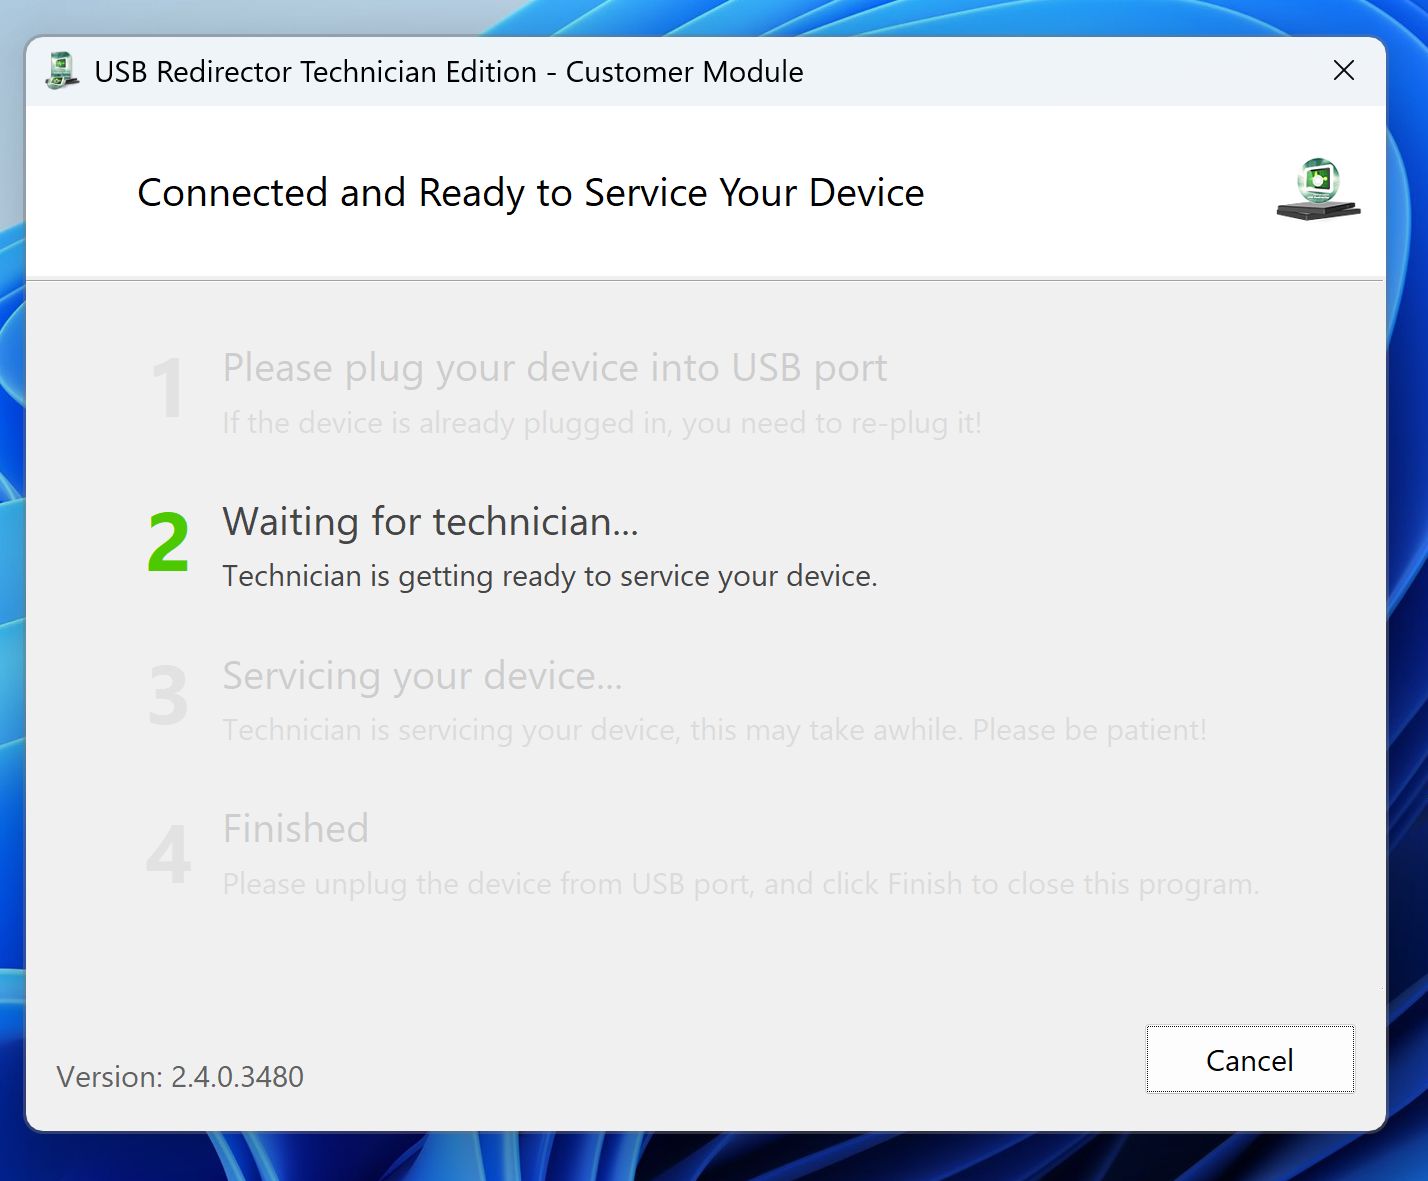Click the greyed-out step 4 number
Screen dimensions: 1428x1181
(x=168, y=854)
